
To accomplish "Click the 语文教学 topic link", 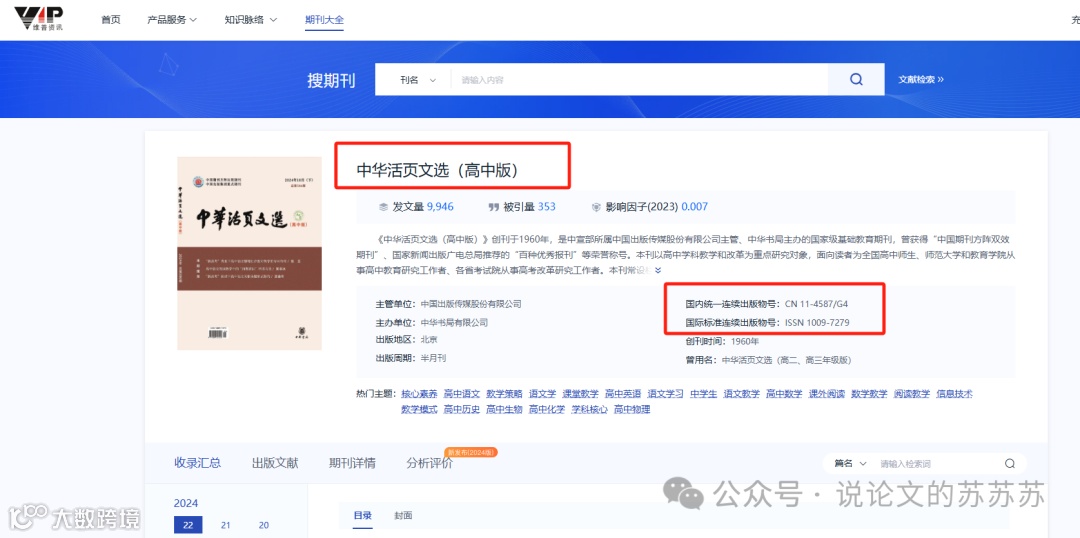I will coord(741,394).
